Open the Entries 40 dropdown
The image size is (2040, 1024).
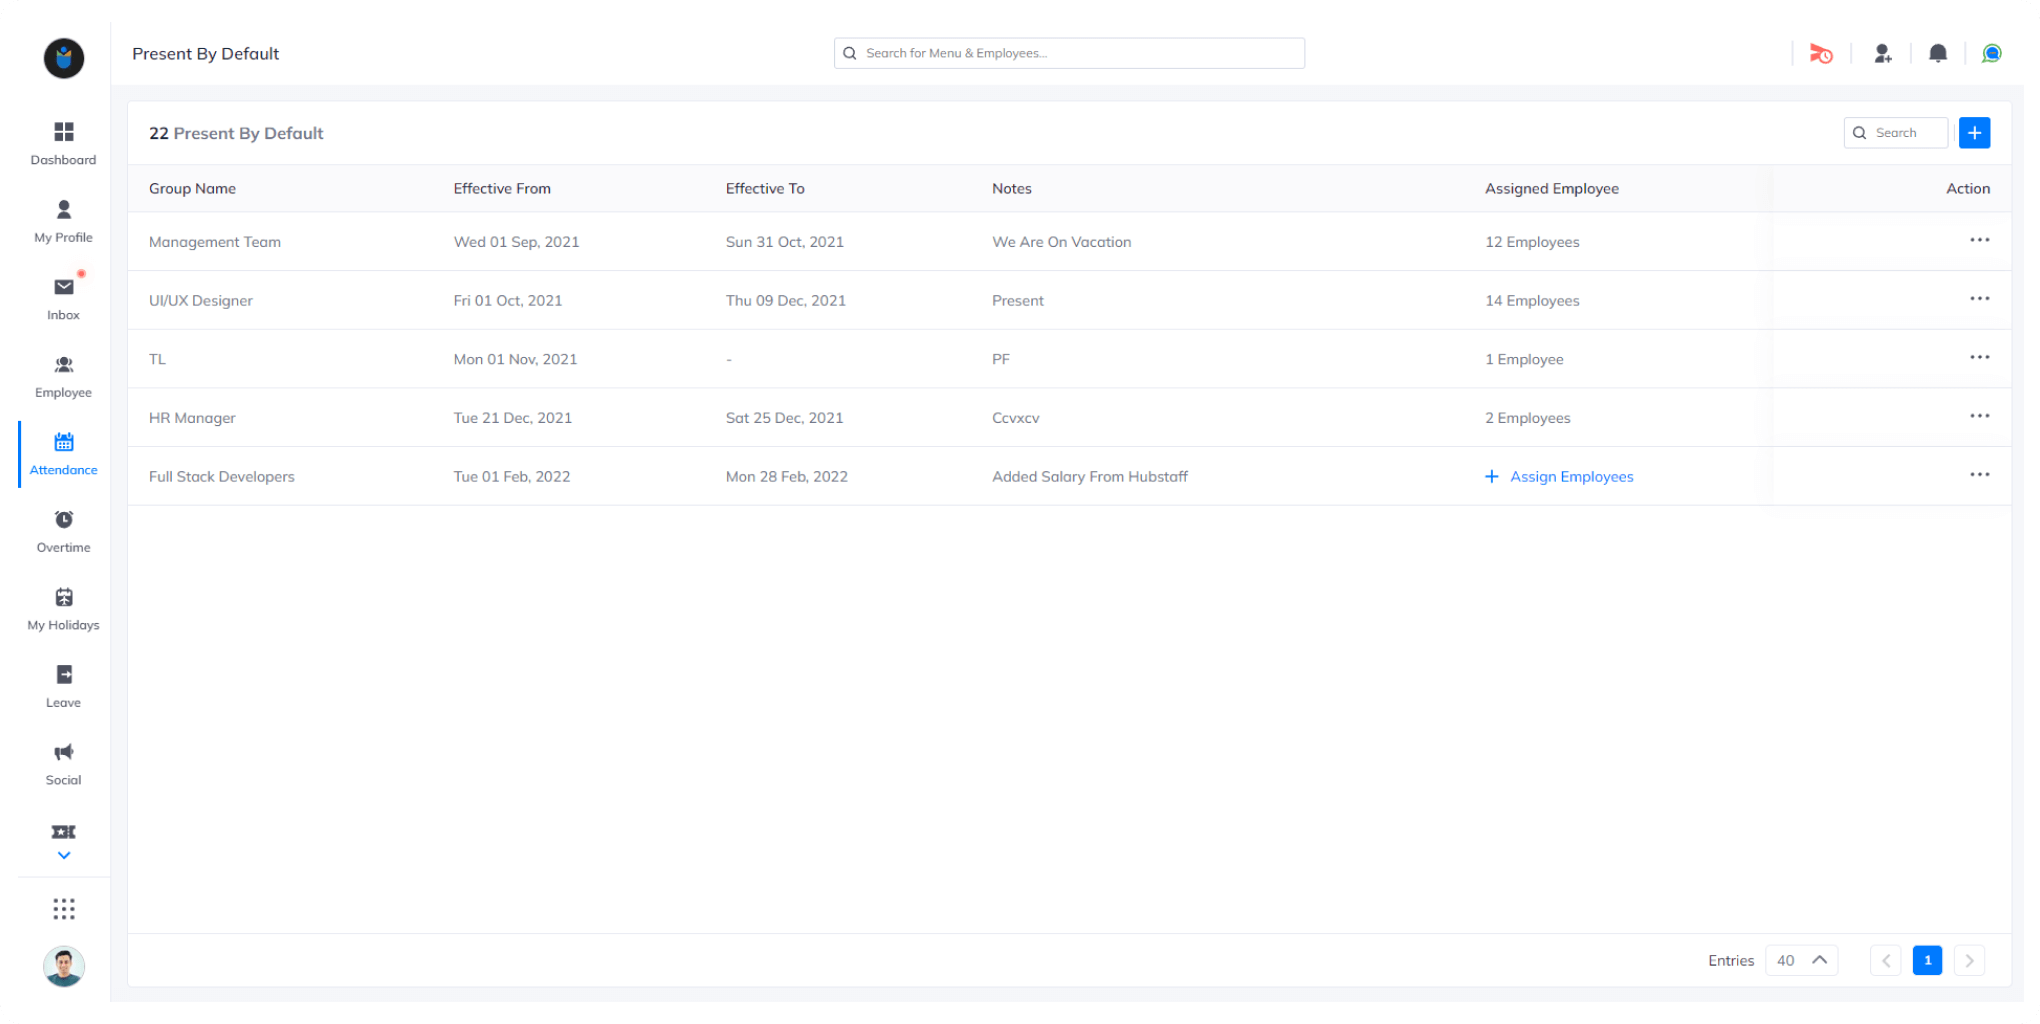click(1801, 960)
